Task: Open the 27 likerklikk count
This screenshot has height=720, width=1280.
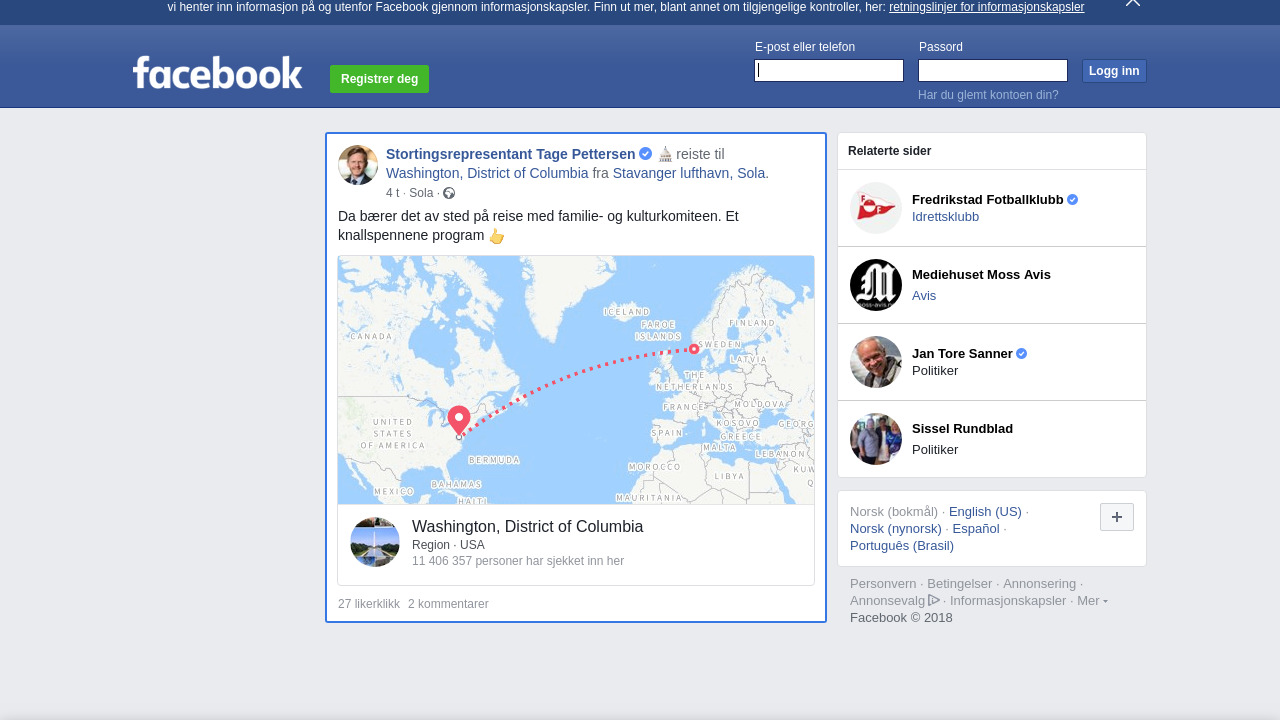Action: pyautogui.click(x=369, y=604)
